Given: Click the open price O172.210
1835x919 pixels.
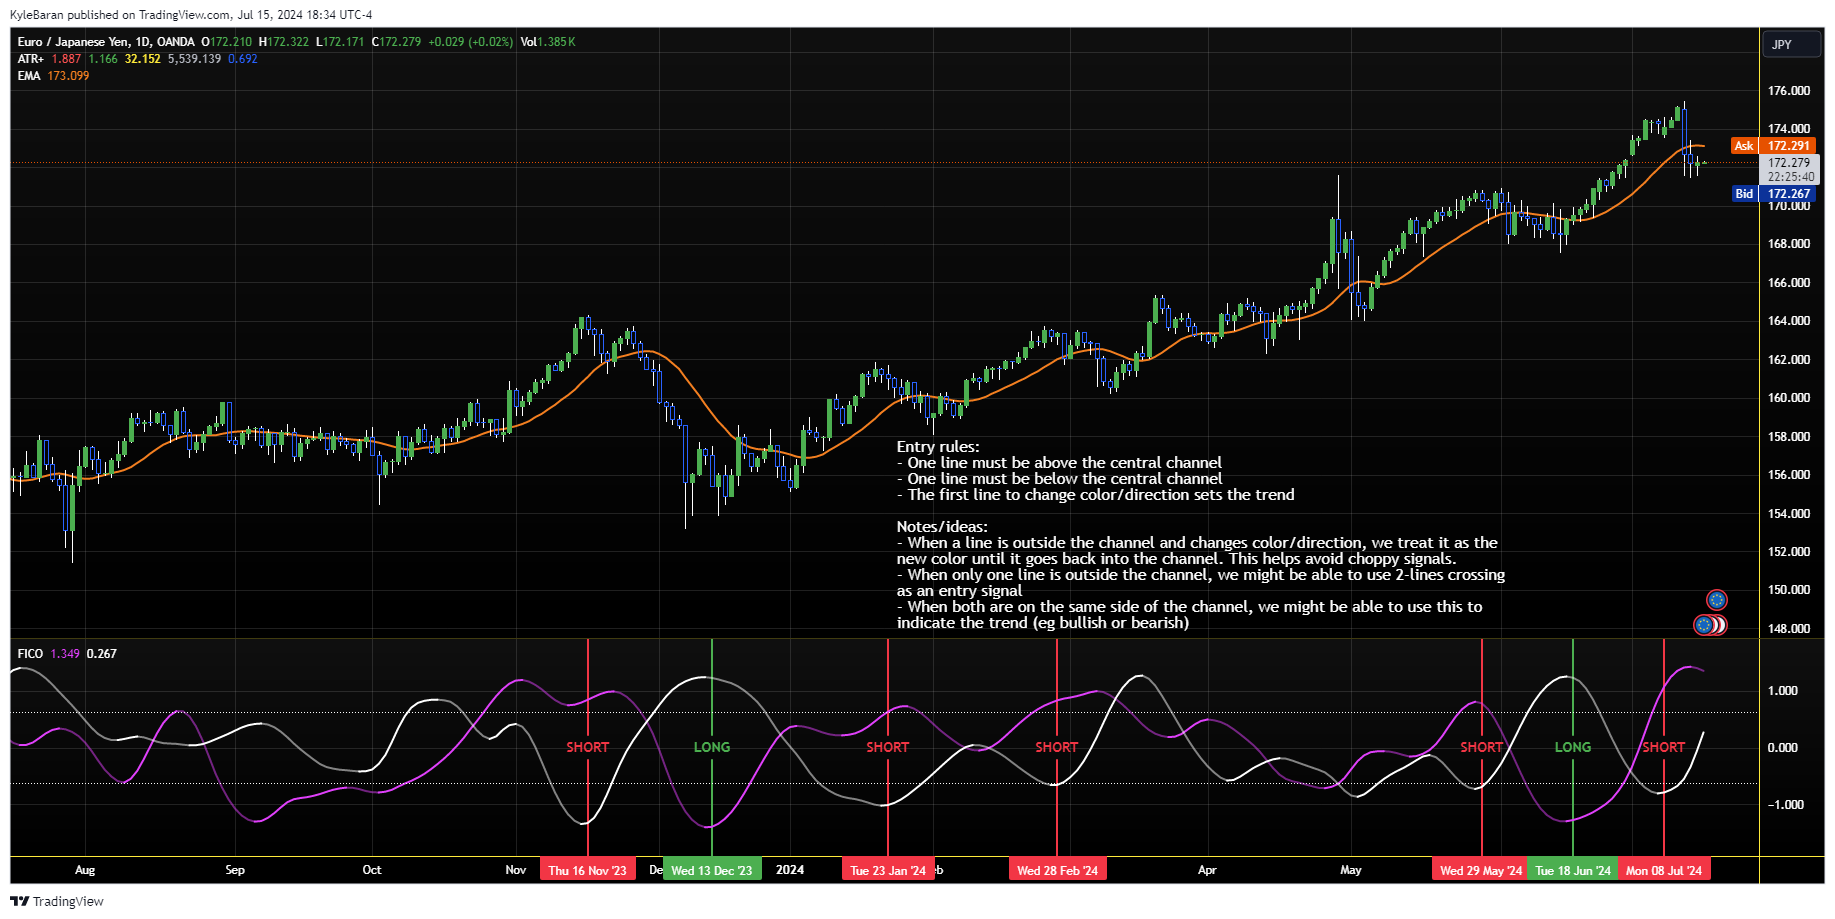Looking at the screenshot, I should (227, 42).
